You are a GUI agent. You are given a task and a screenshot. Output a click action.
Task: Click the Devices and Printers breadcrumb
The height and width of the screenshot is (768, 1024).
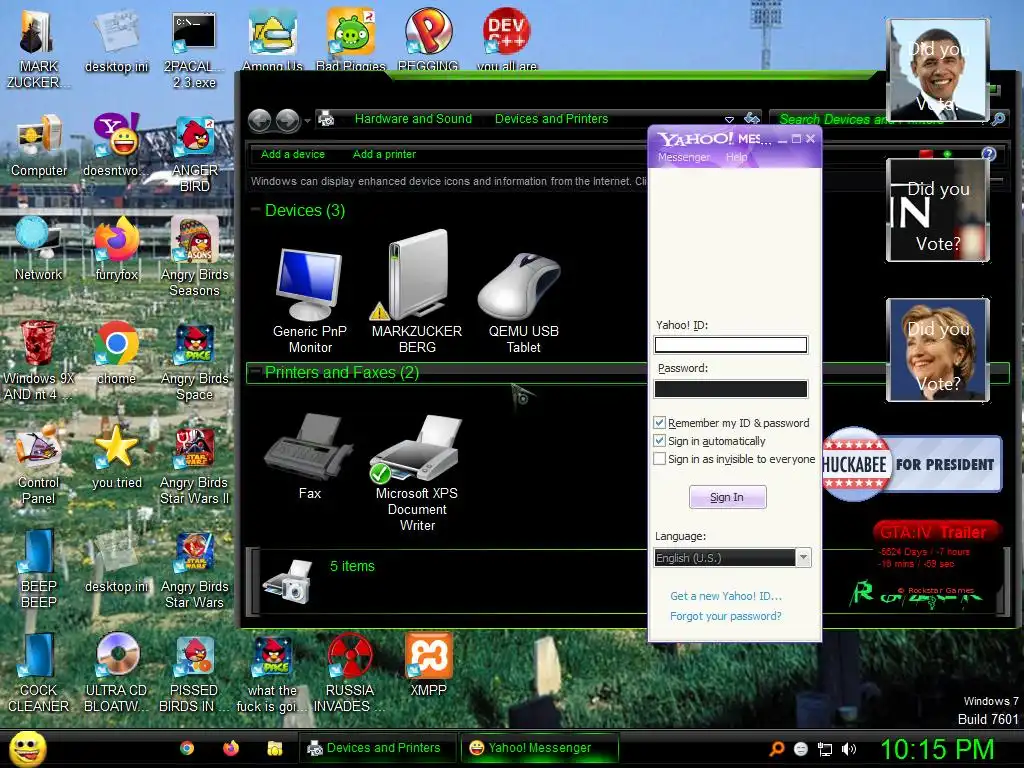(551, 119)
